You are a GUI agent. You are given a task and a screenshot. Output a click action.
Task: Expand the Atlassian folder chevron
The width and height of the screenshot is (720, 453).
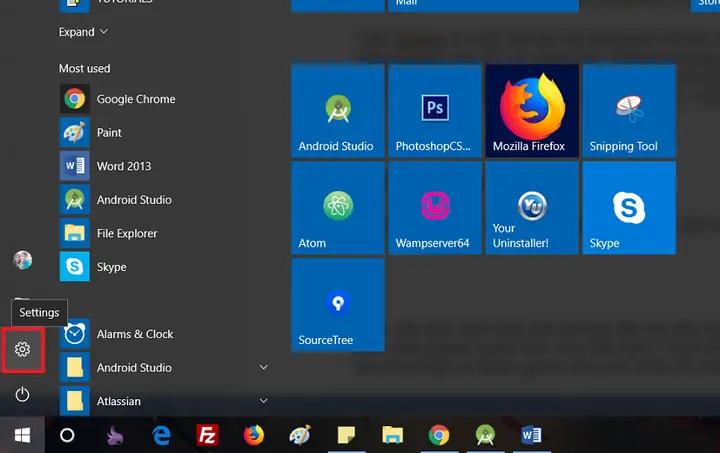click(x=264, y=401)
